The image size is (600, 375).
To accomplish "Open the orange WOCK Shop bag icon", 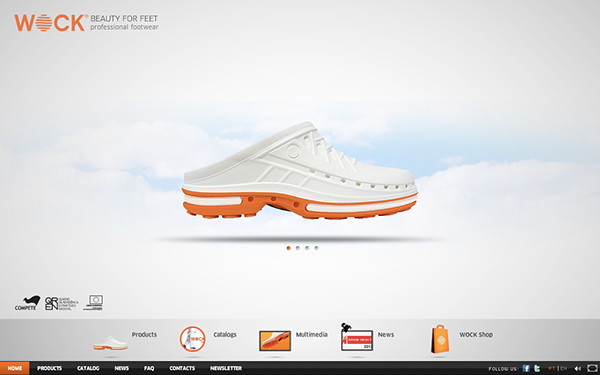I will (x=440, y=339).
